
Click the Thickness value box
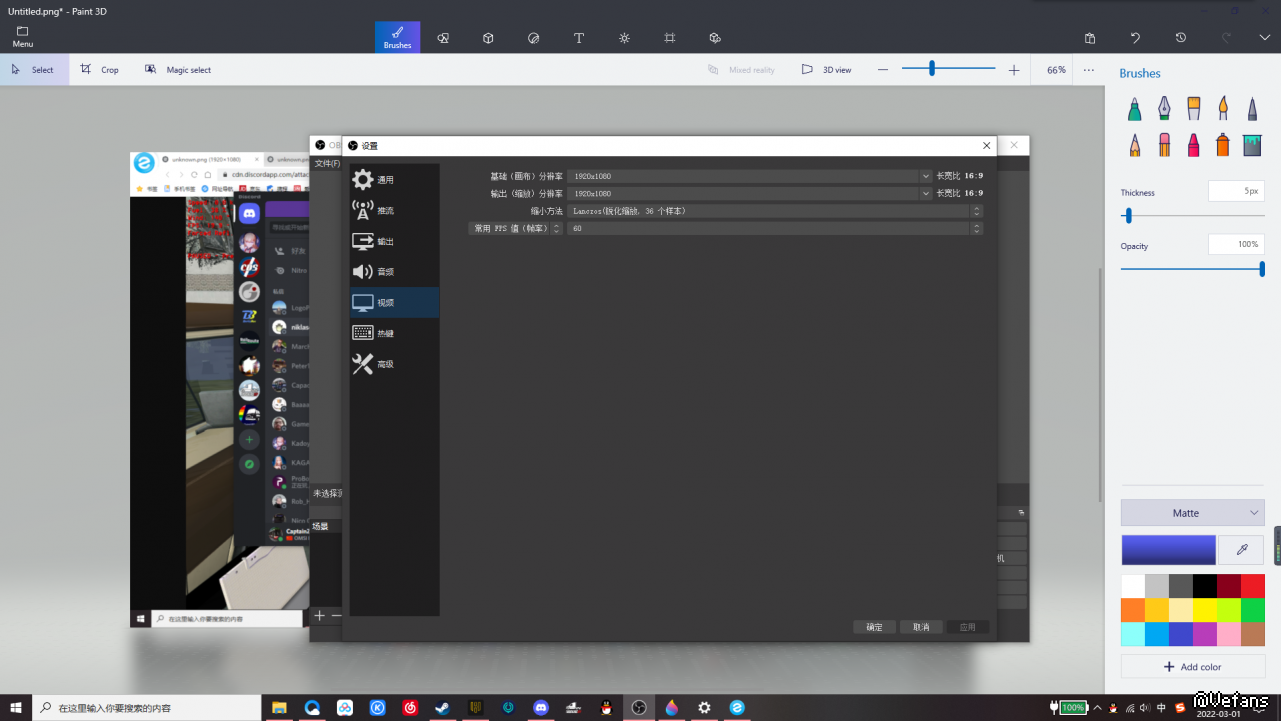(x=1236, y=190)
